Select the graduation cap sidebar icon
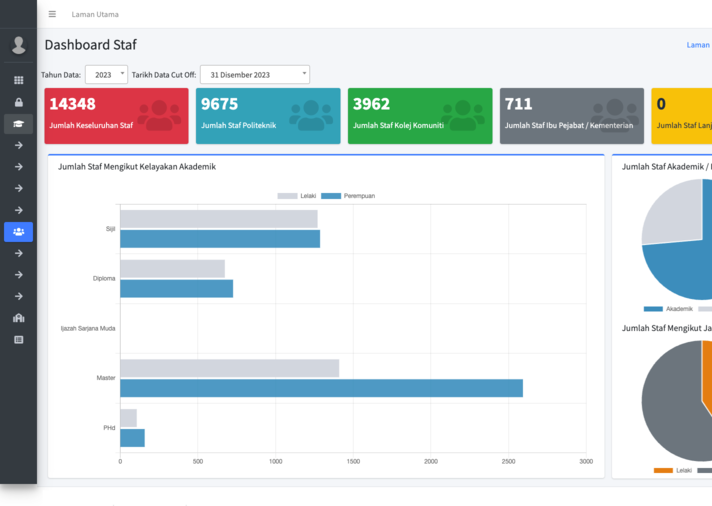Image resolution: width=712 pixels, height=506 pixels. (x=18, y=124)
